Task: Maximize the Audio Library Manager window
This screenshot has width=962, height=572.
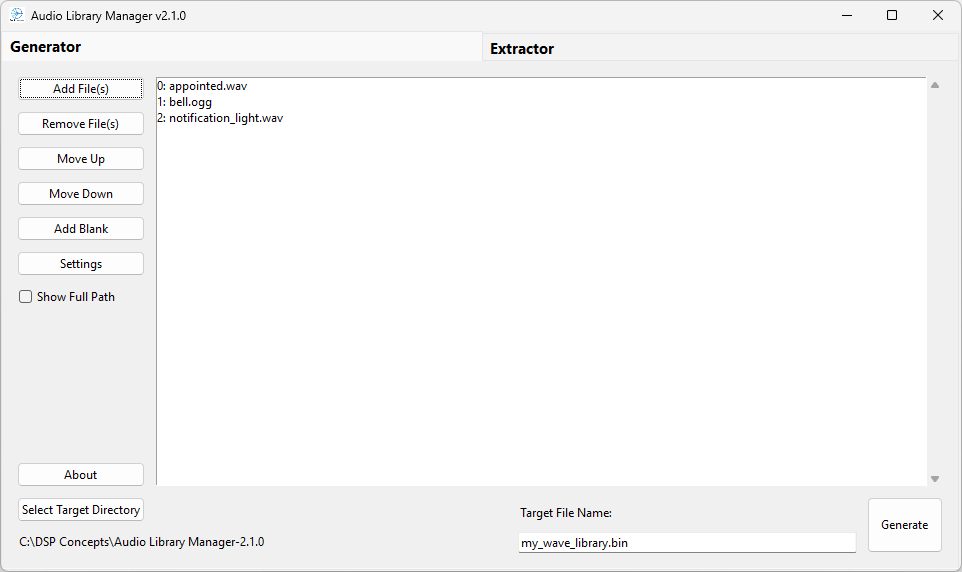Action: [x=892, y=16]
